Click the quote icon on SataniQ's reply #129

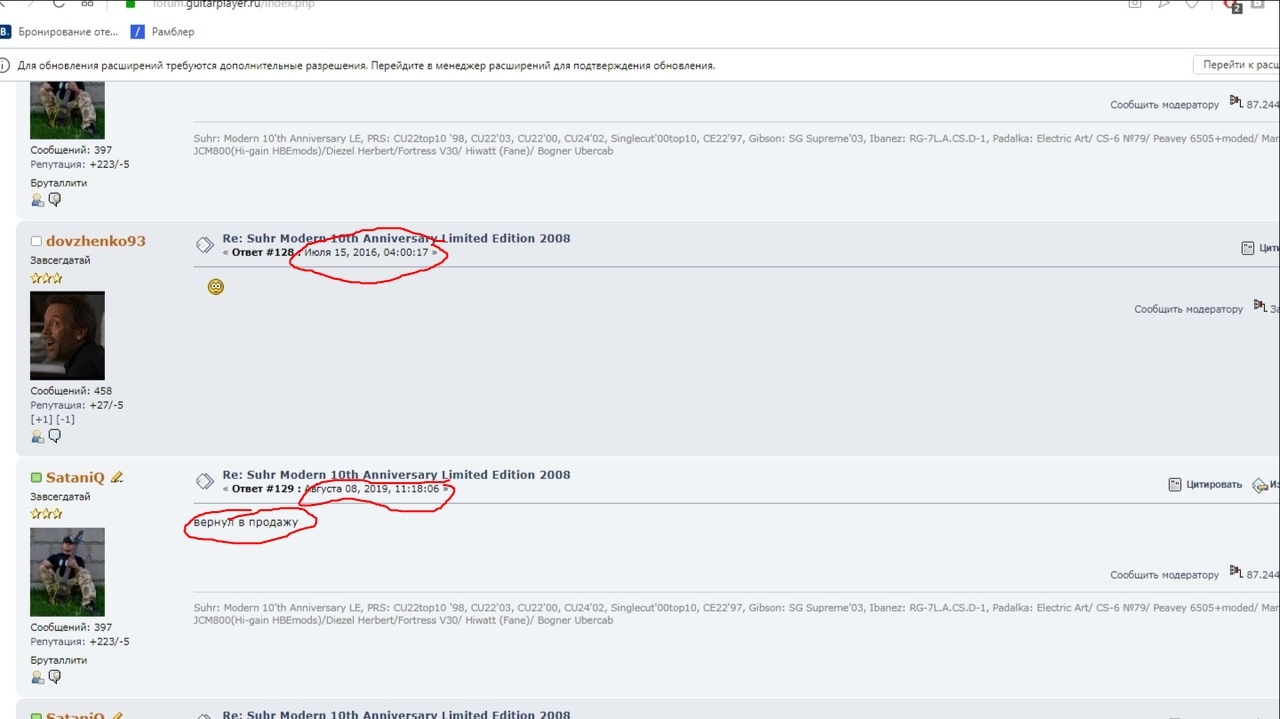(1175, 485)
